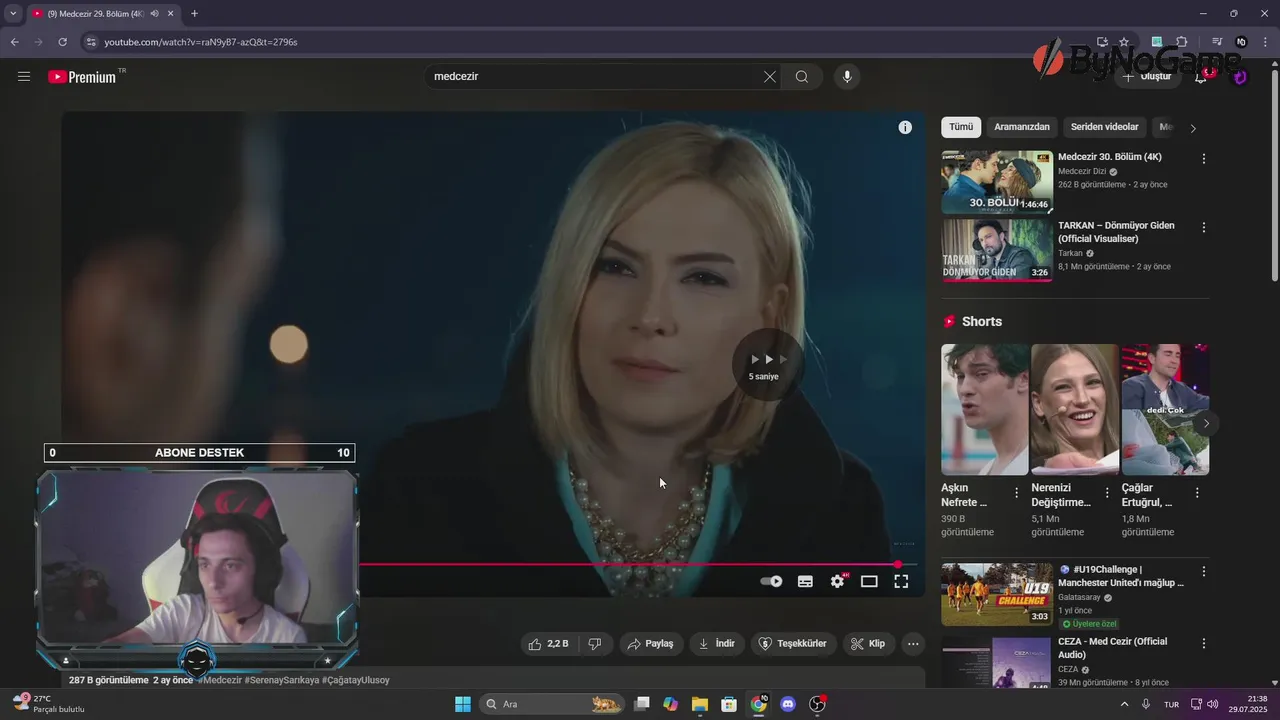Open options for Nerenizi Değiştirme short
The width and height of the screenshot is (1280, 720).
(x=1107, y=493)
